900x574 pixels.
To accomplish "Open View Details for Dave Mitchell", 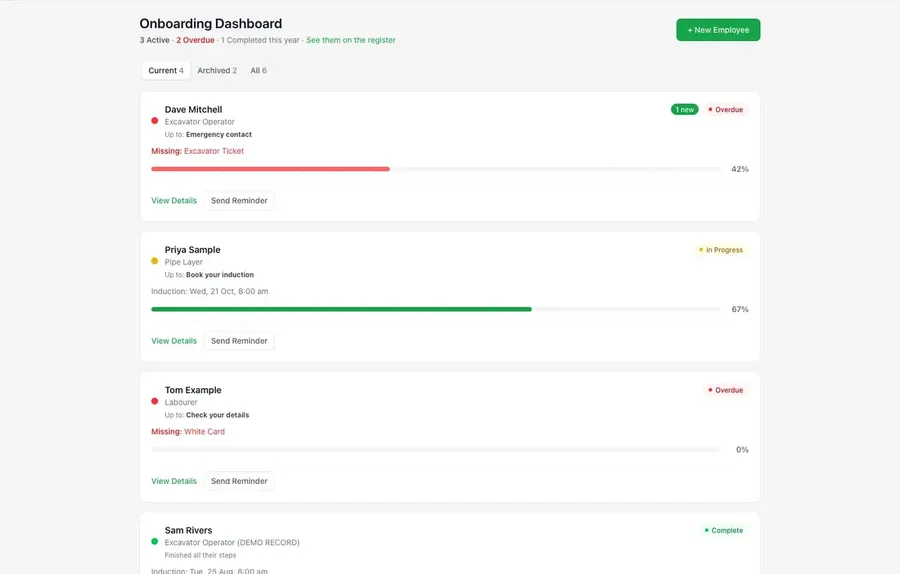I will click(x=174, y=200).
